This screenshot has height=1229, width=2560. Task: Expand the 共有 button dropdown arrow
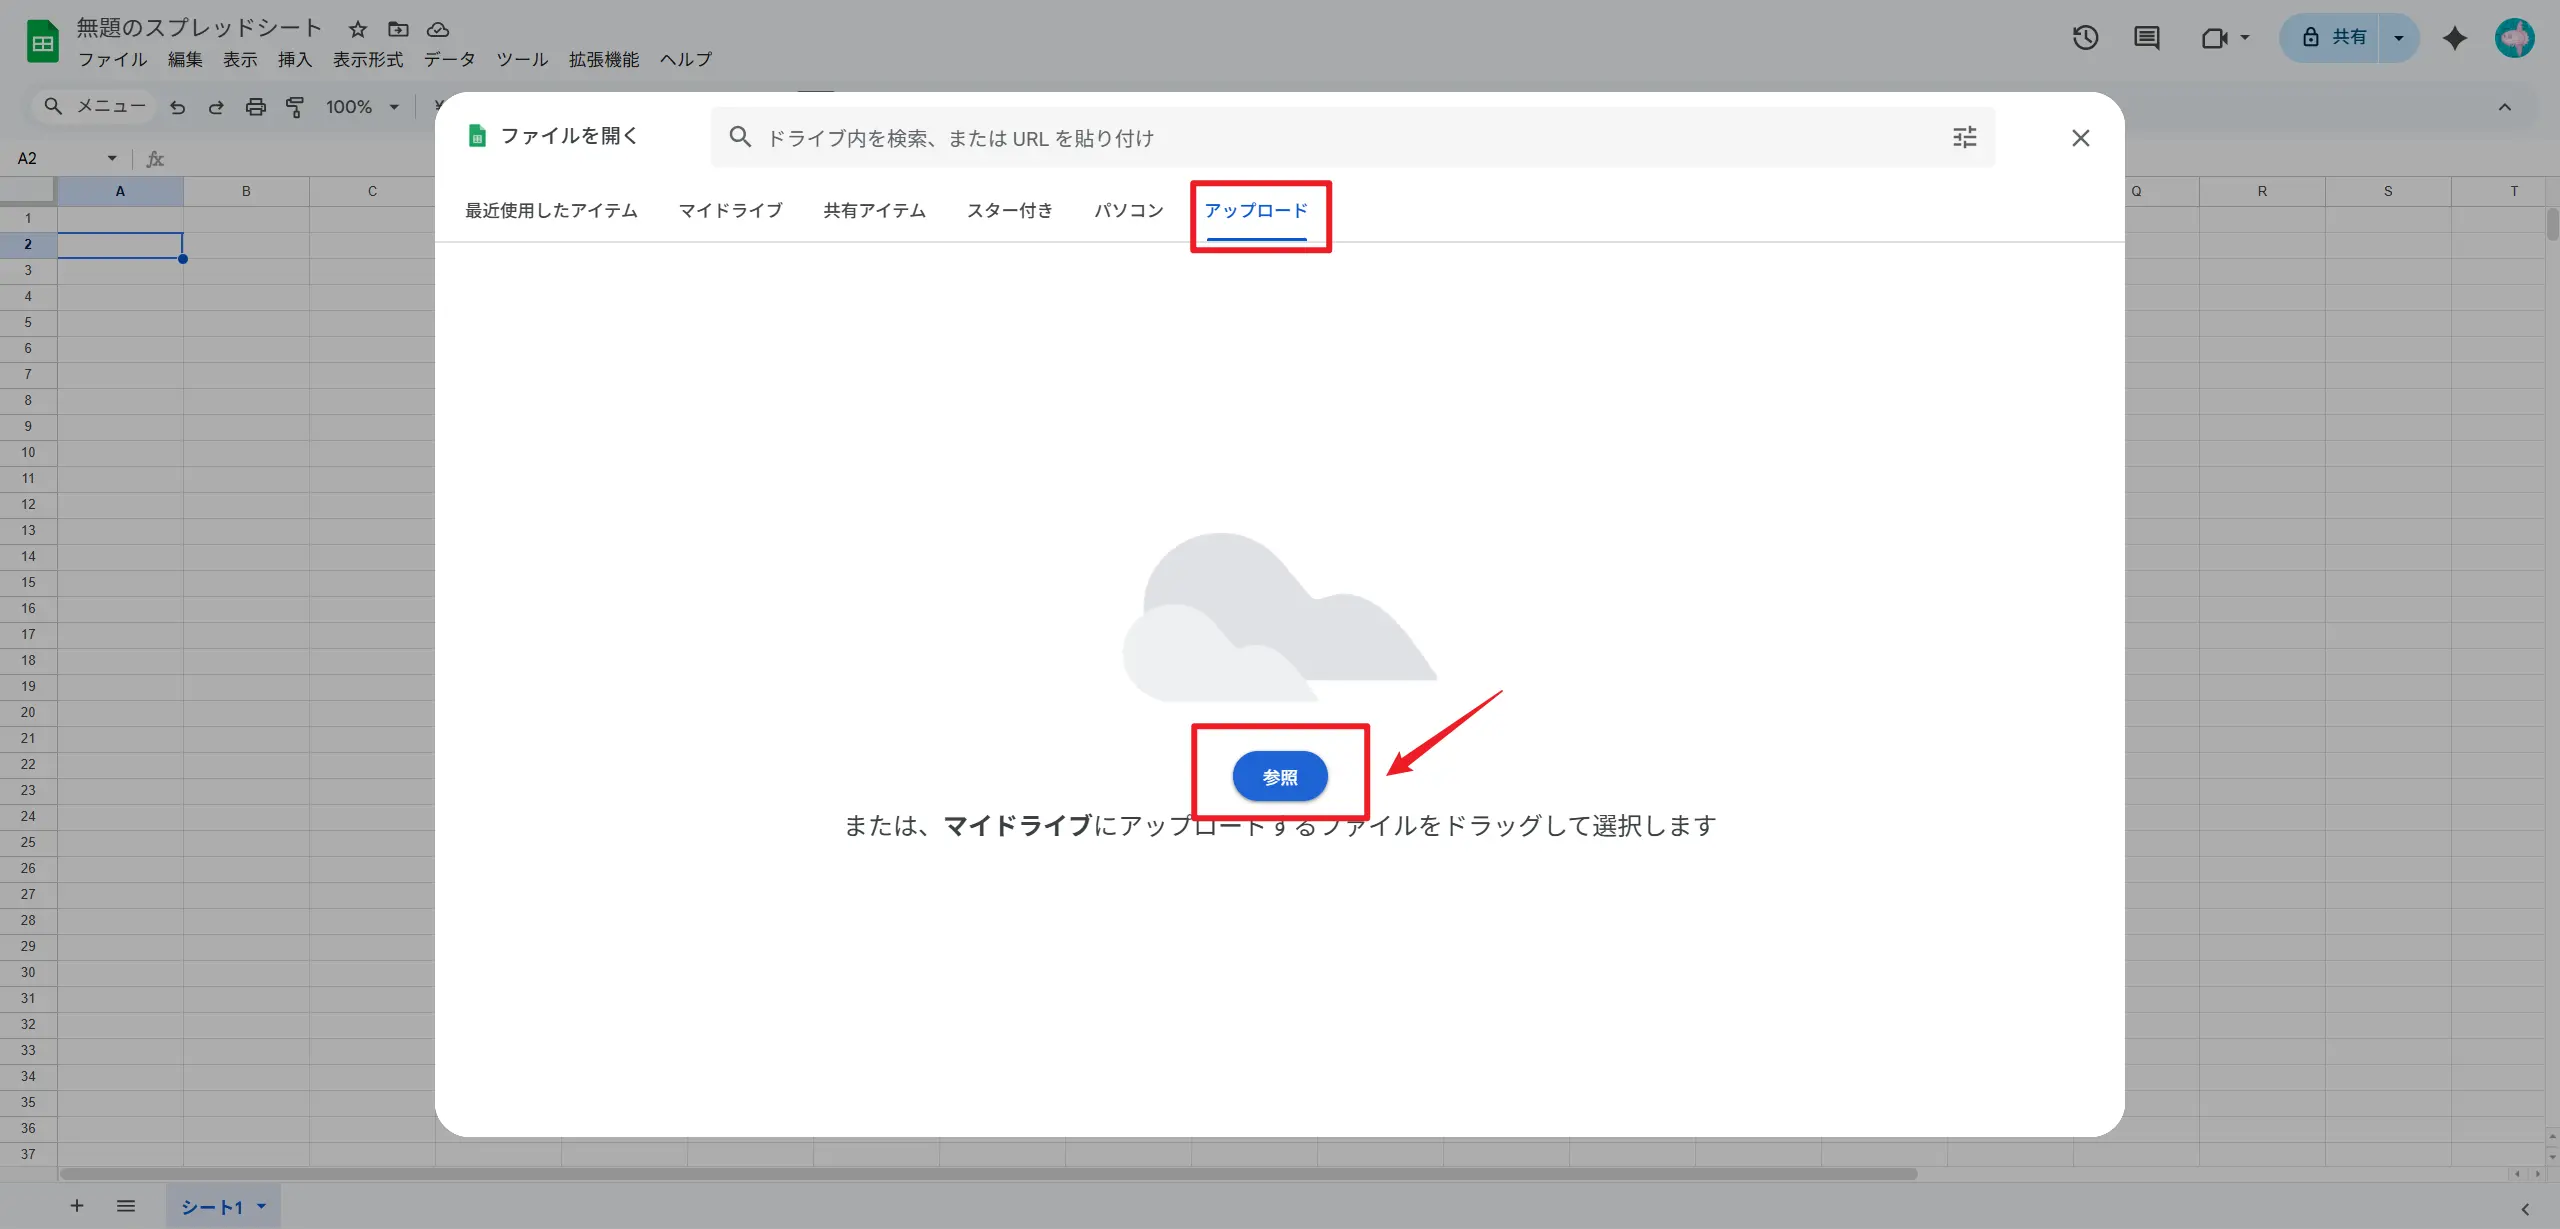pyautogui.click(x=2398, y=37)
